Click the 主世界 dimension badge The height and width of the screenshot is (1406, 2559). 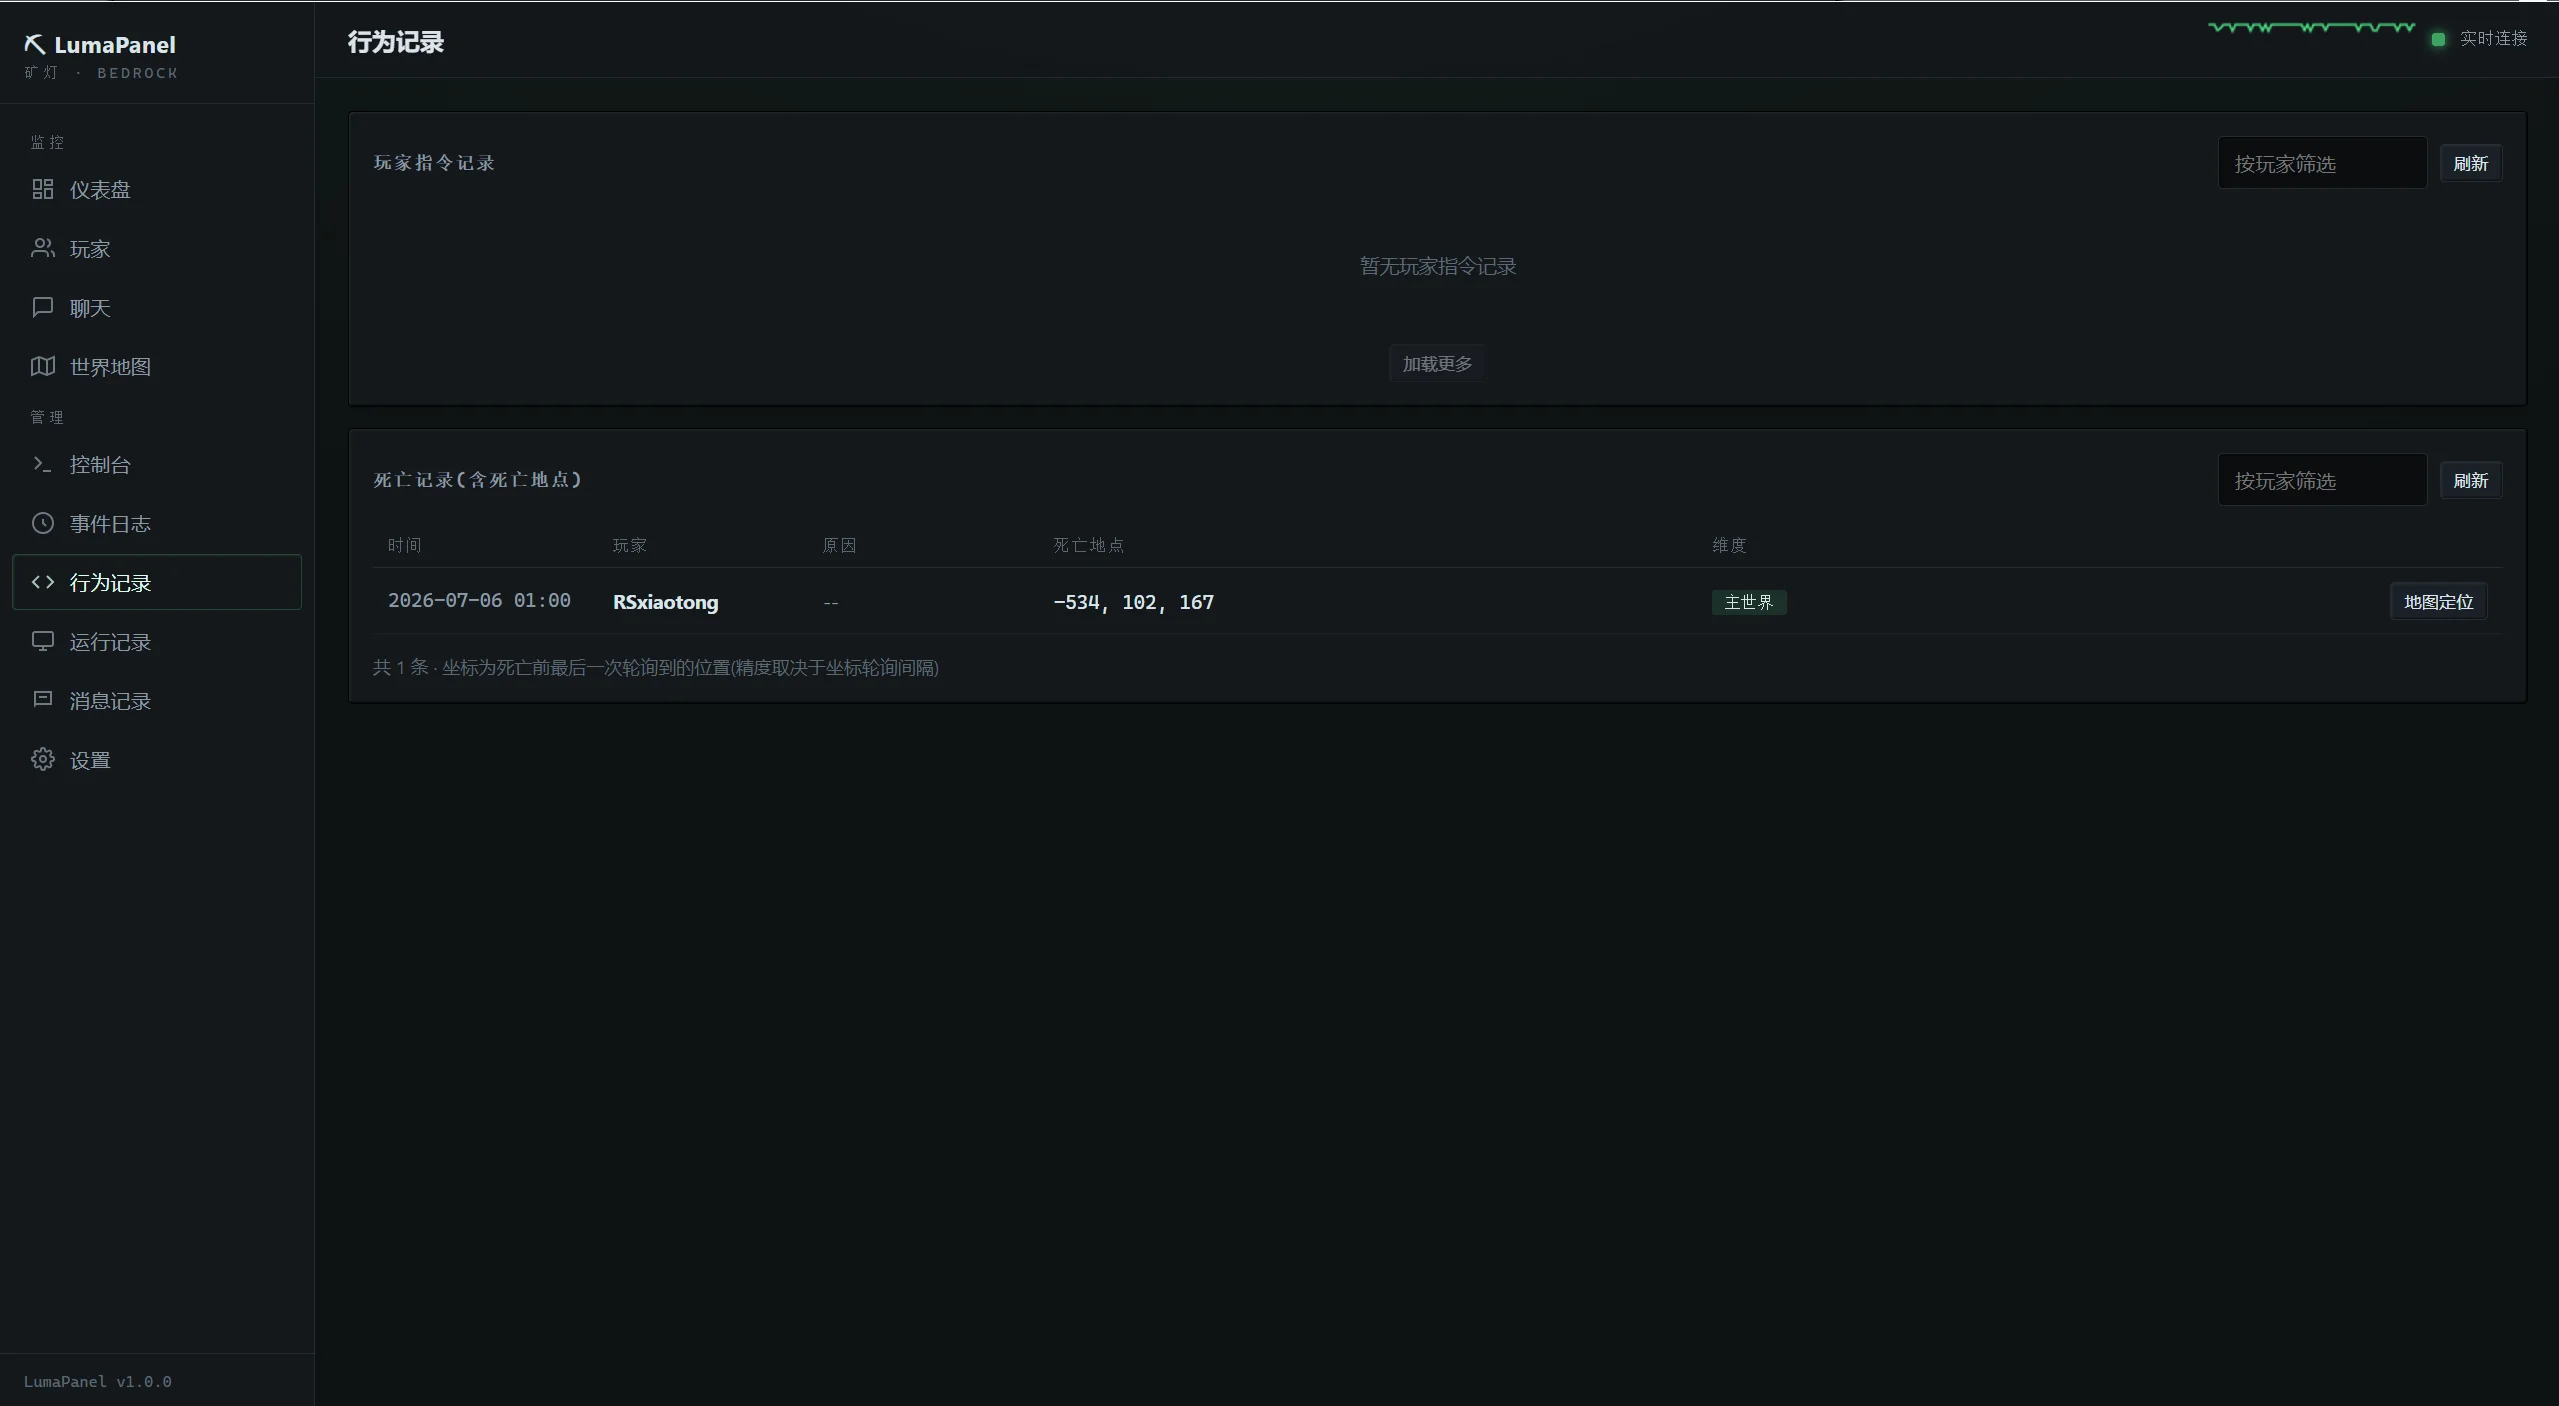click(x=1749, y=602)
